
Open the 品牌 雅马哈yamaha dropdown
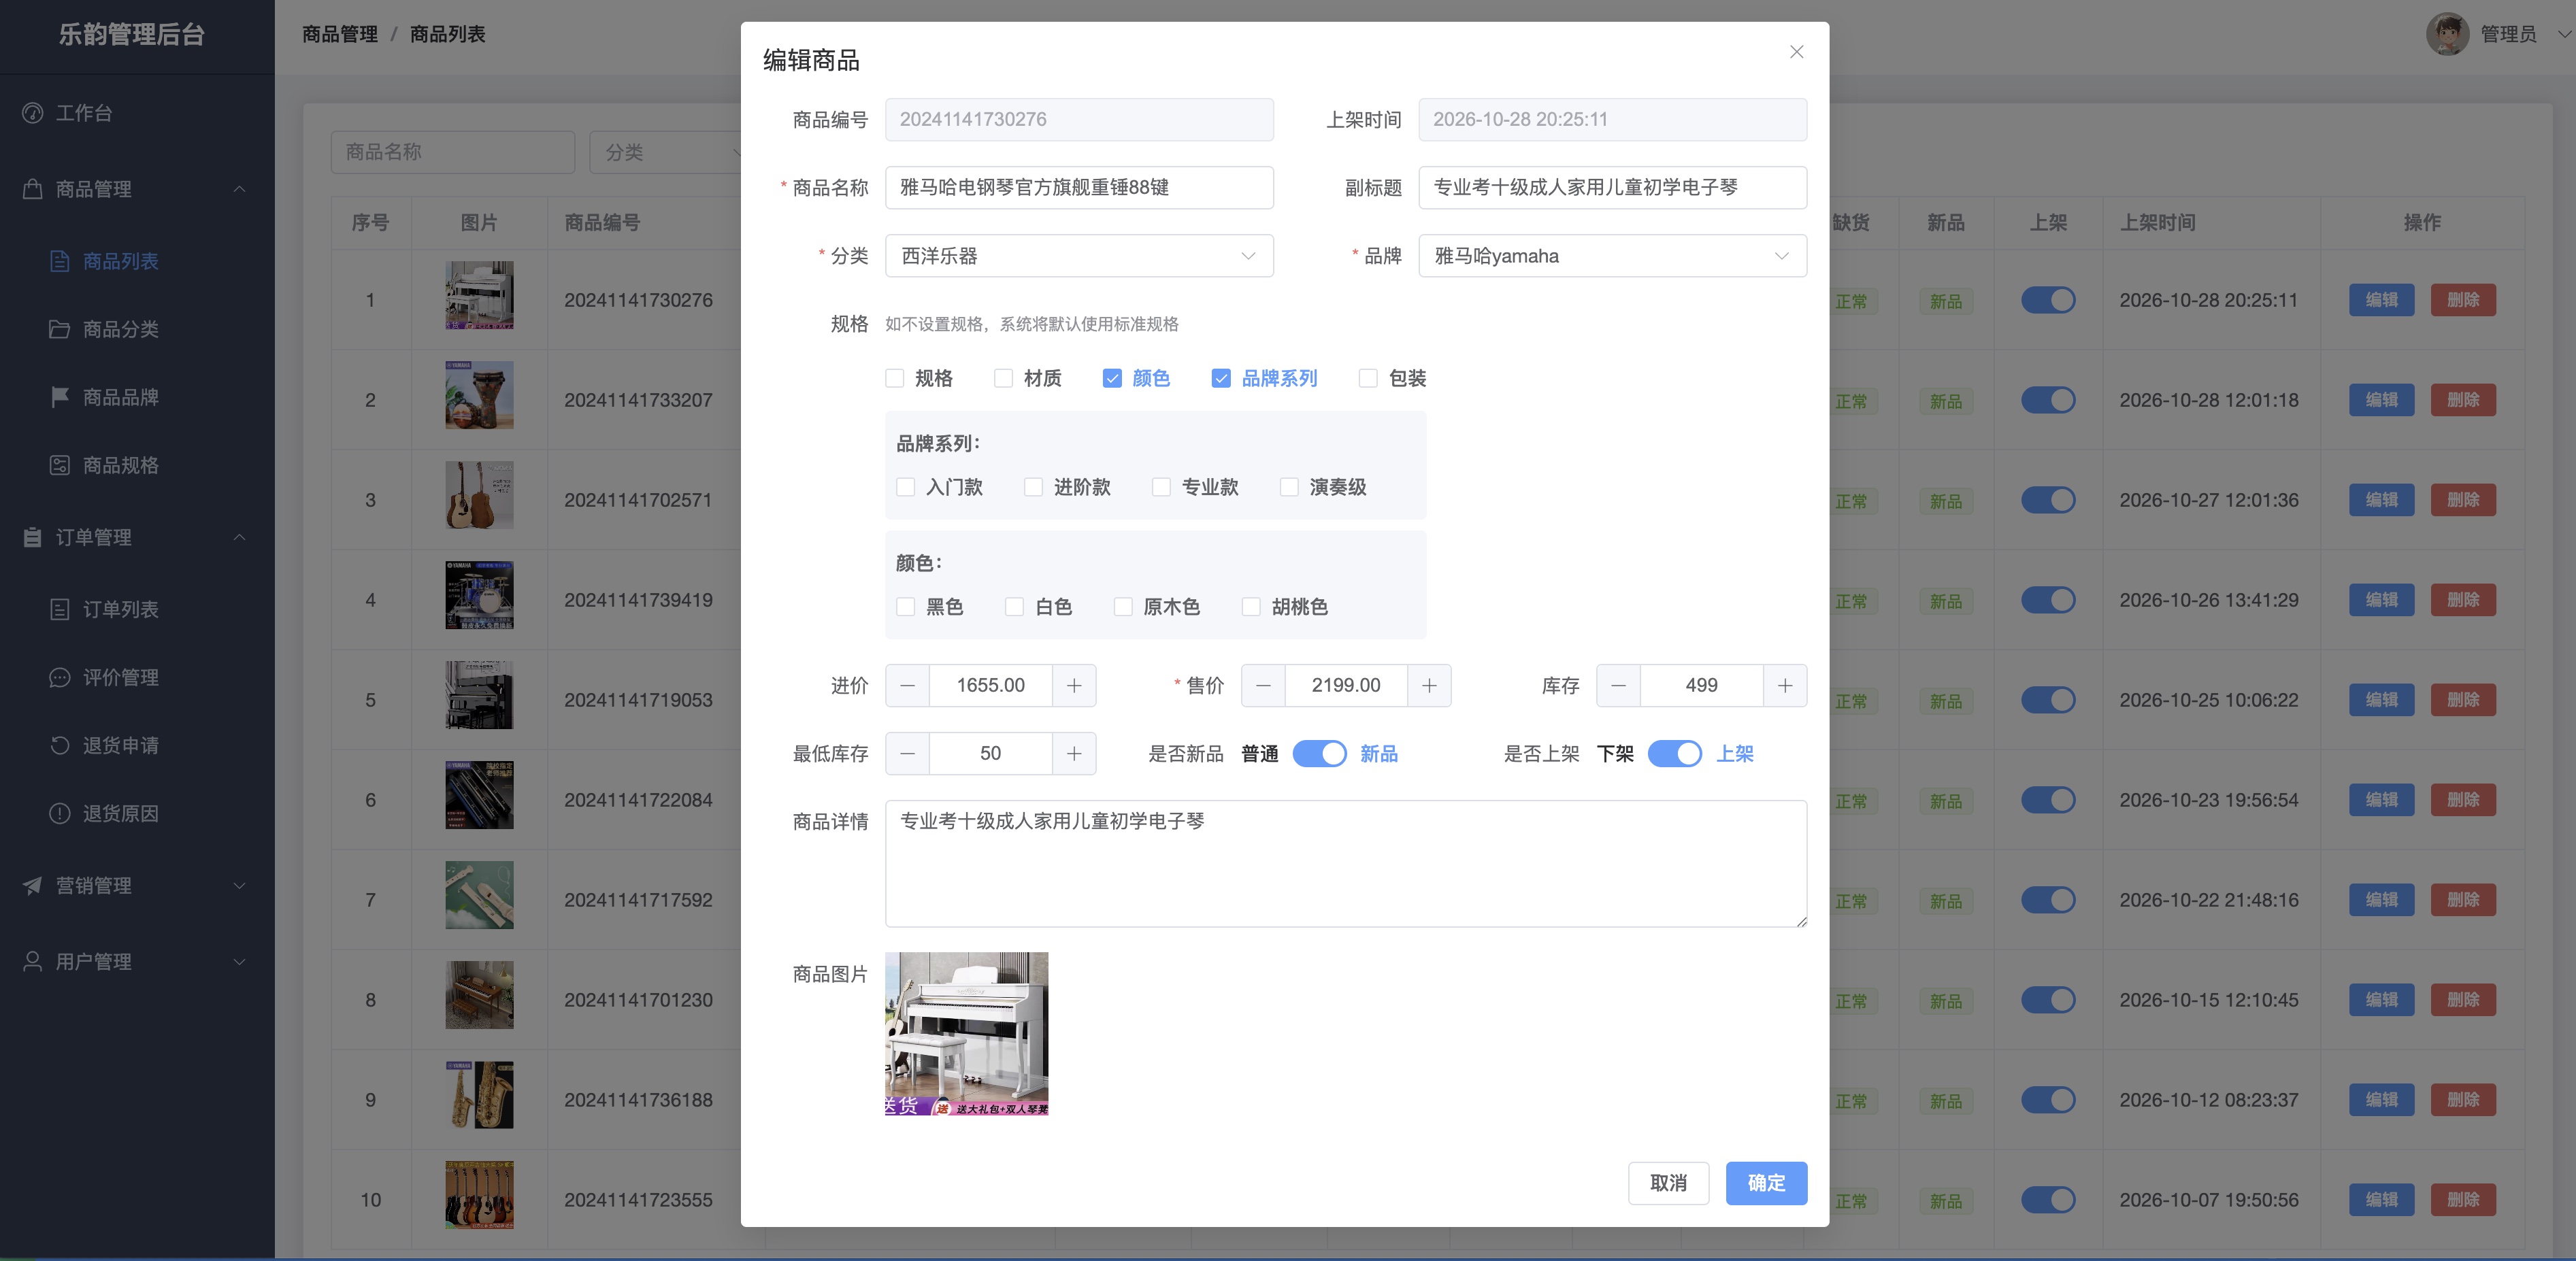click(x=1612, y=256)
